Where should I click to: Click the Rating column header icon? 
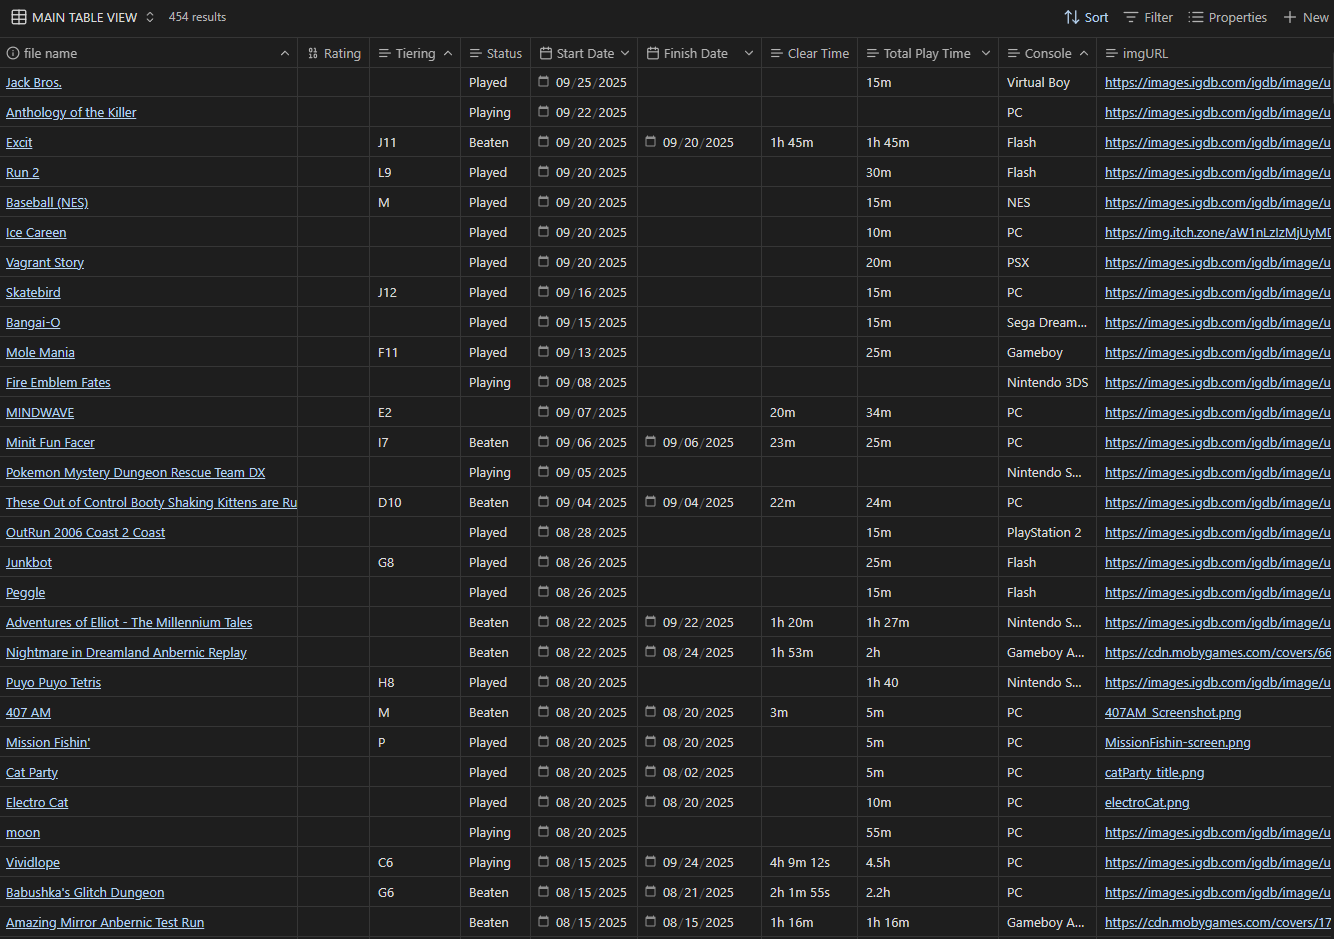point(313,53)
